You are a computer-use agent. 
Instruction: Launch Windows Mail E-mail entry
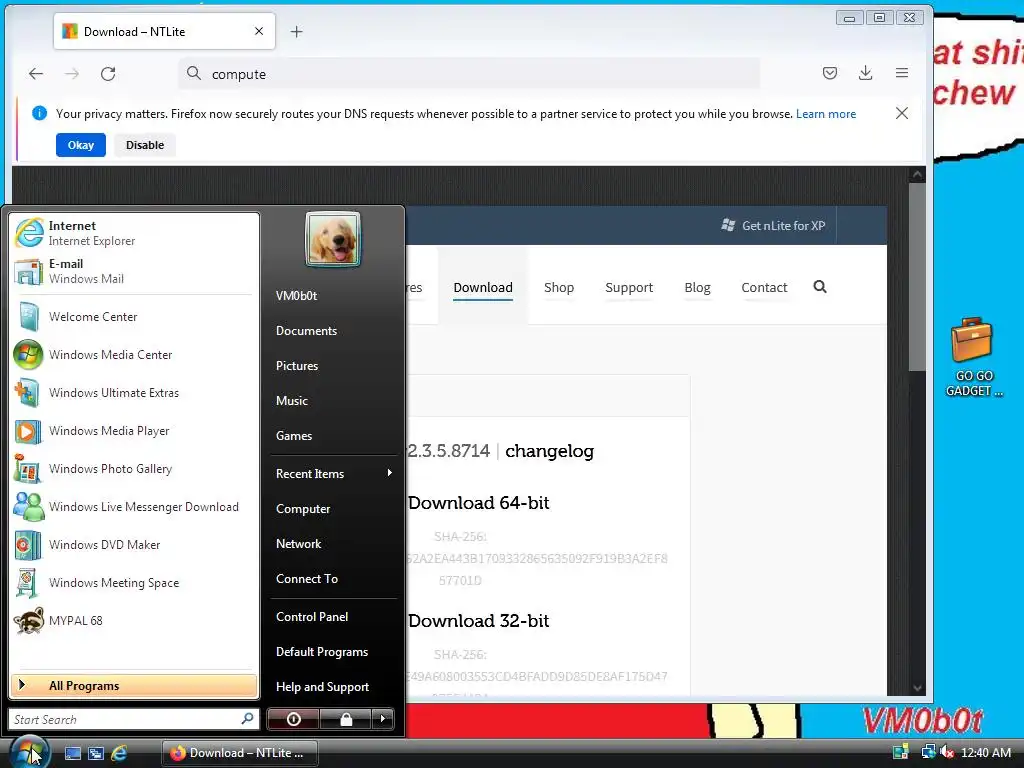(134, 271)
